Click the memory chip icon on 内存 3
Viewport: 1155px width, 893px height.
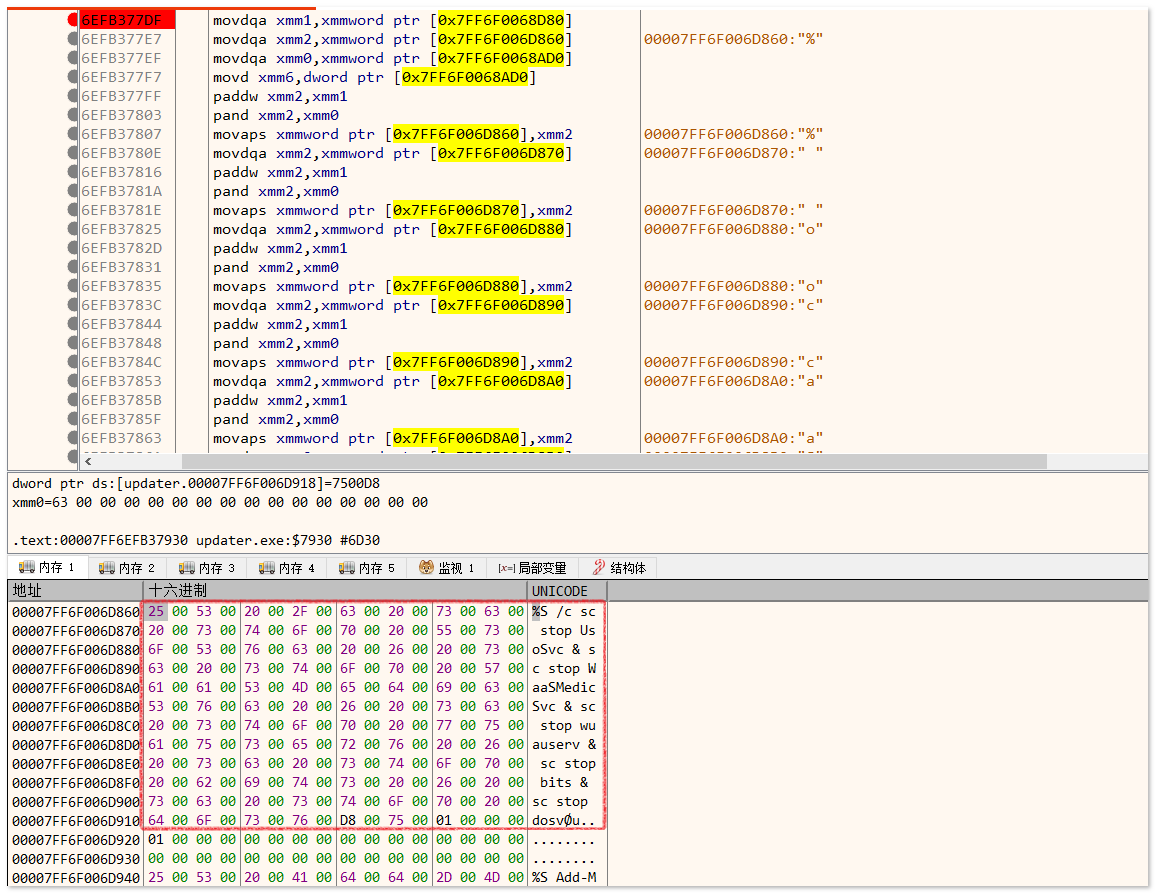pos(187,568)
